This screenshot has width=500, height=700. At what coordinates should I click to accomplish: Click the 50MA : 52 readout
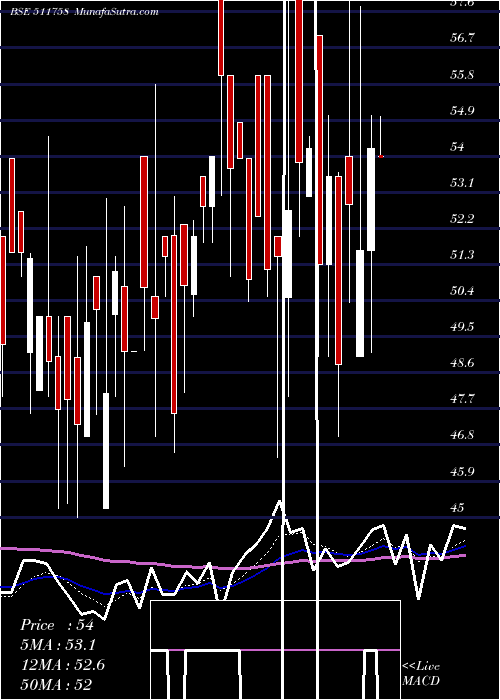56,685
